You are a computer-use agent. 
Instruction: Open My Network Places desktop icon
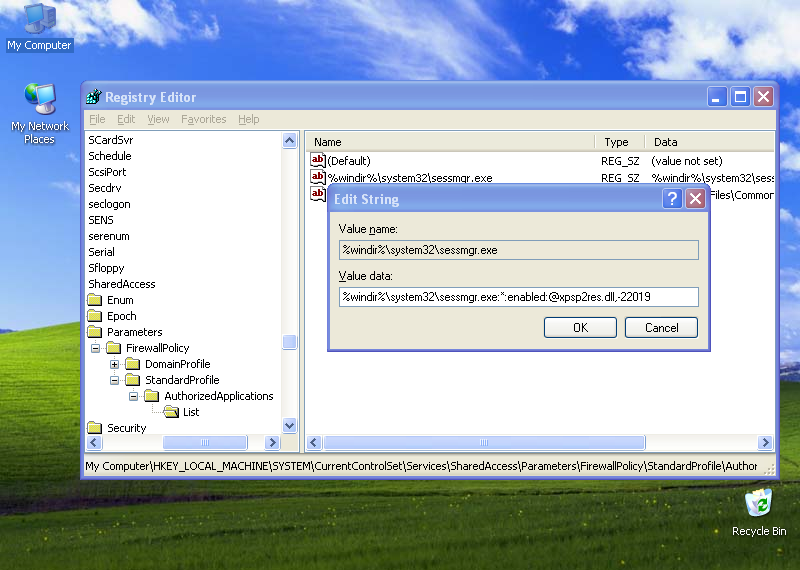click(x=40, y=113)
